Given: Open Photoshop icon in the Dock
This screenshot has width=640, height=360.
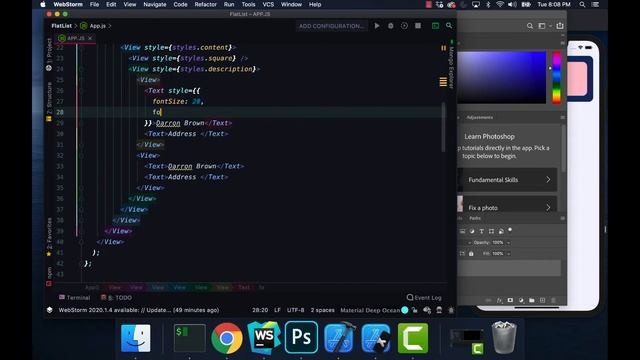Looking at the screenshot, I should tap(301, 337).
